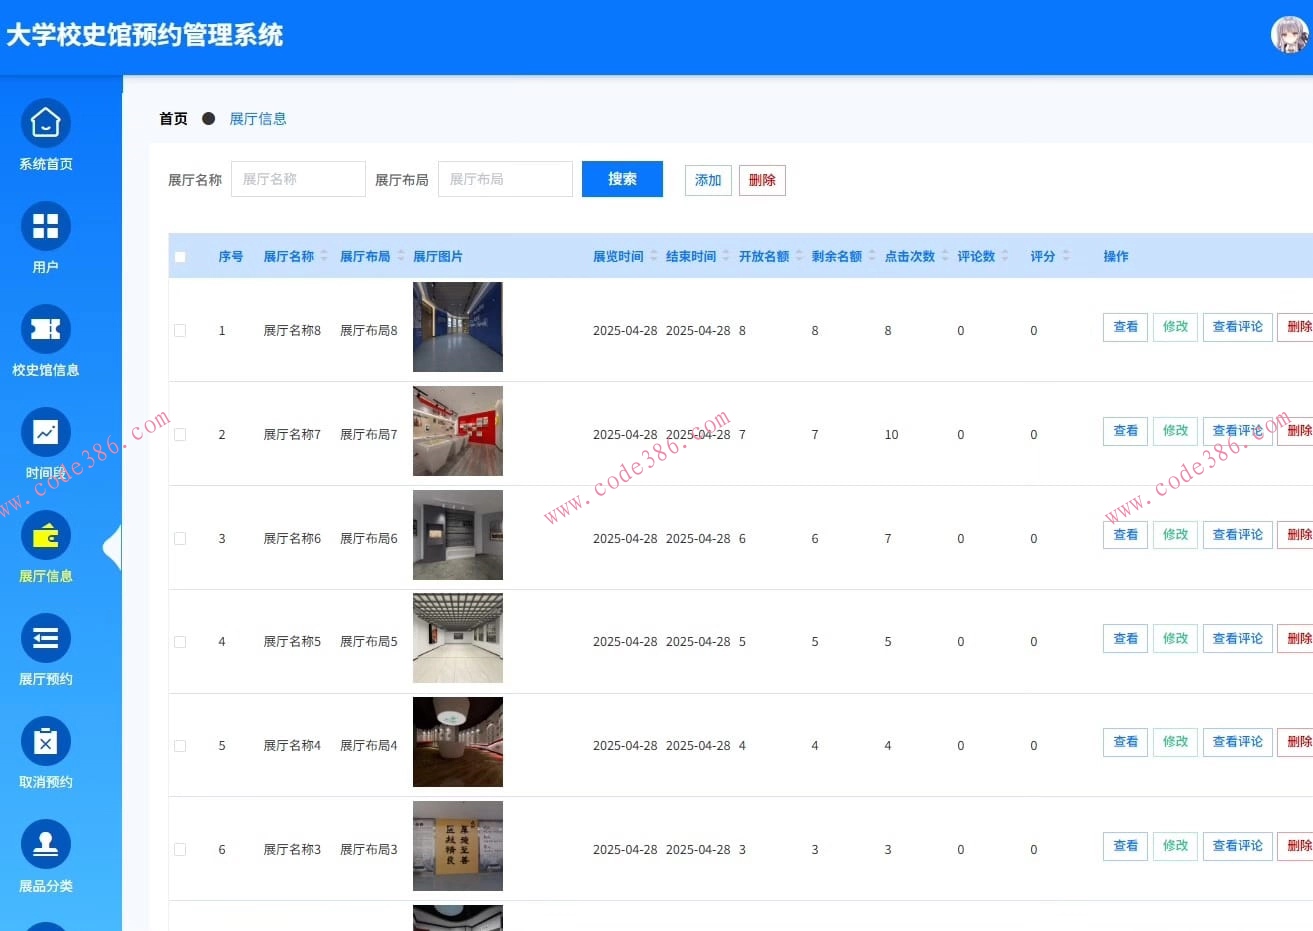
Task: Click the 展厅名称 search input field
Action: (298, 178)
